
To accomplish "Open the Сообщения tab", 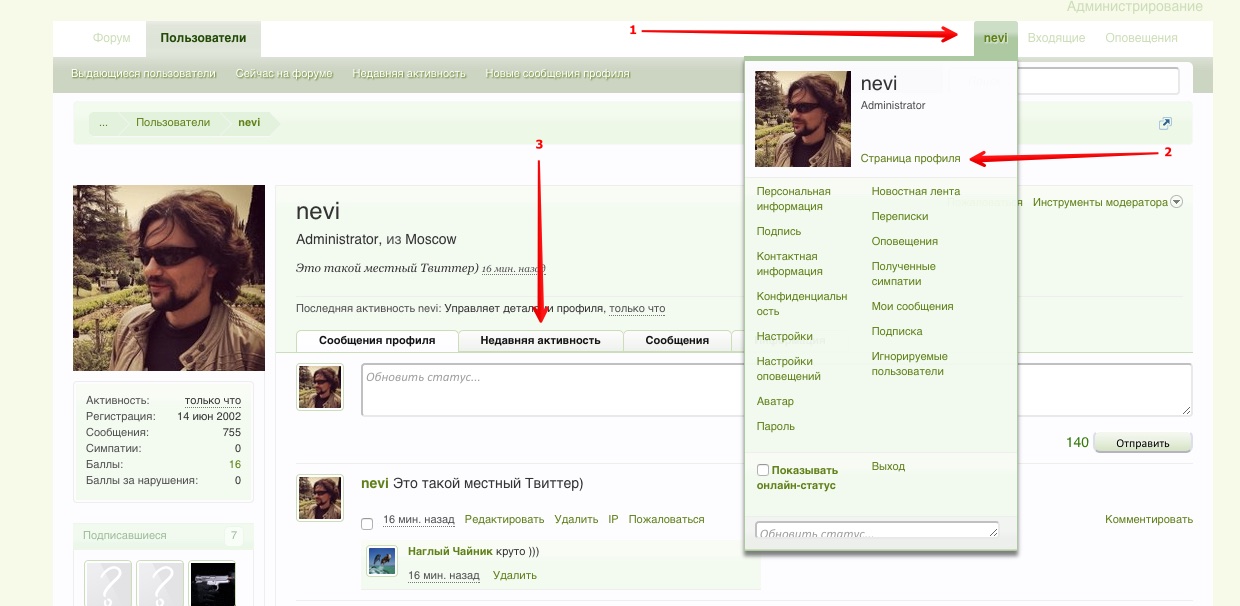I will (x=677, y=340).
